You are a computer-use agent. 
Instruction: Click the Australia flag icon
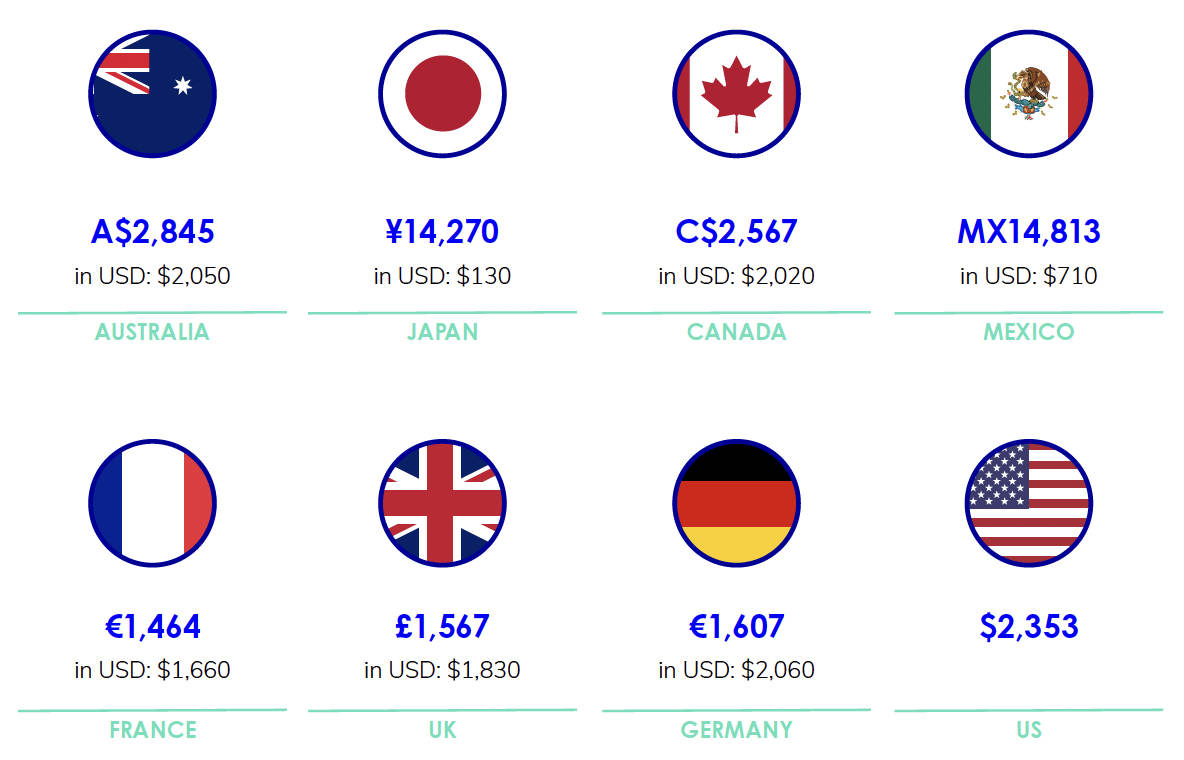(153, 94)
